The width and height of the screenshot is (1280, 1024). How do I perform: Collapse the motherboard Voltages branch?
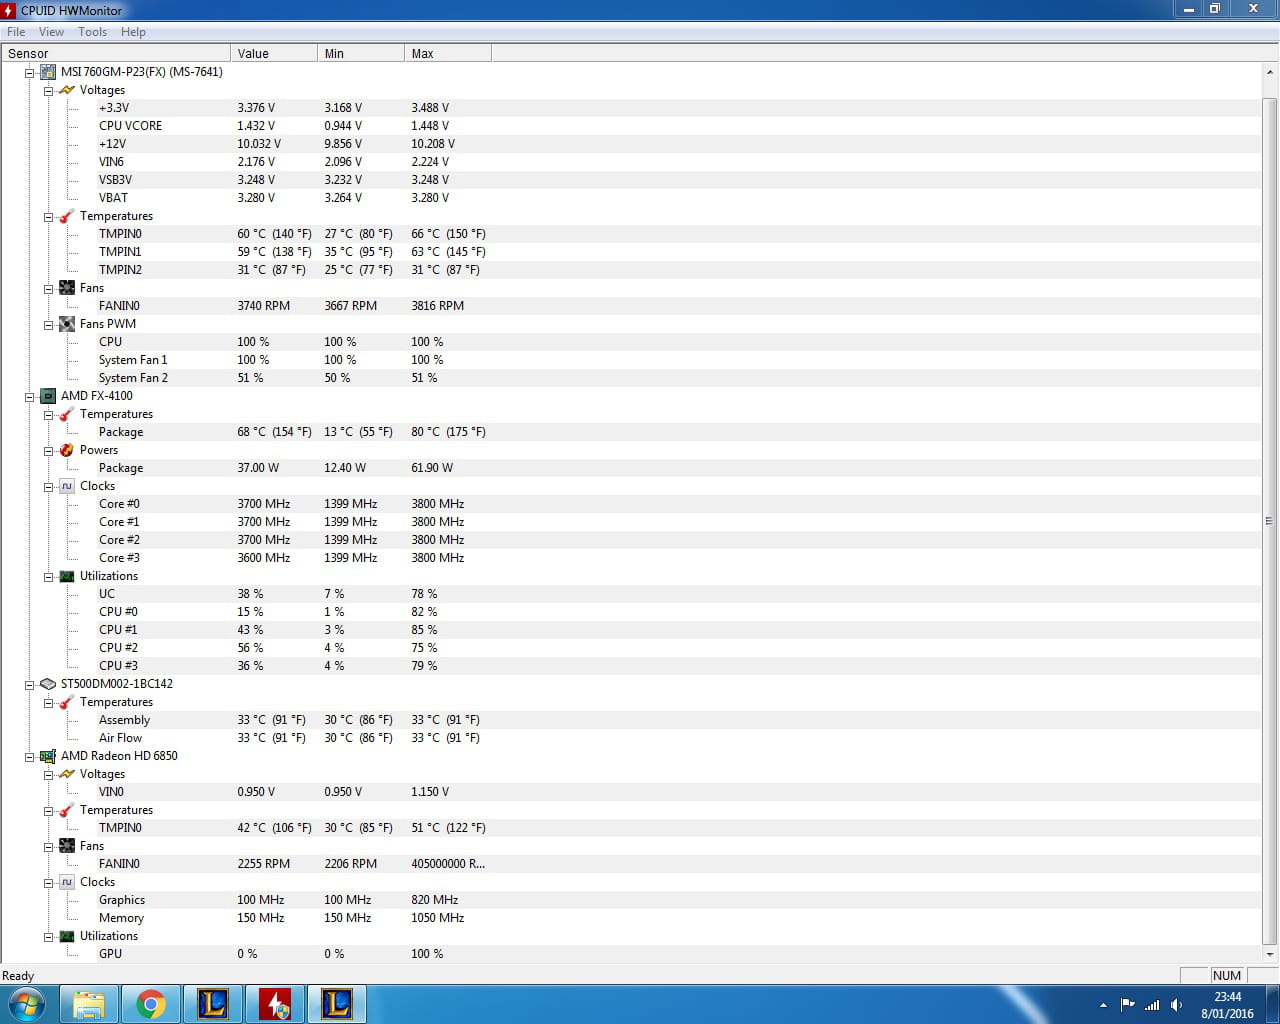tap(48, 90)
